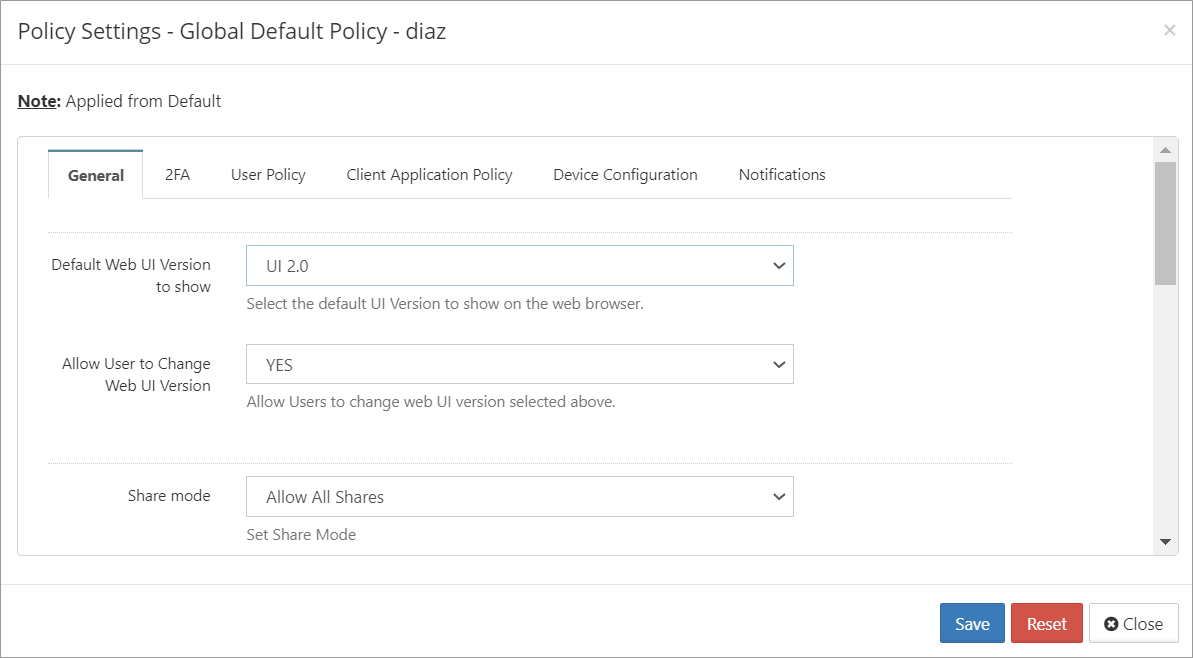The width and height of the screenshot is (1193, 658).
Task: Switch to Client Application Policy tab
Action: pos(429,175)
